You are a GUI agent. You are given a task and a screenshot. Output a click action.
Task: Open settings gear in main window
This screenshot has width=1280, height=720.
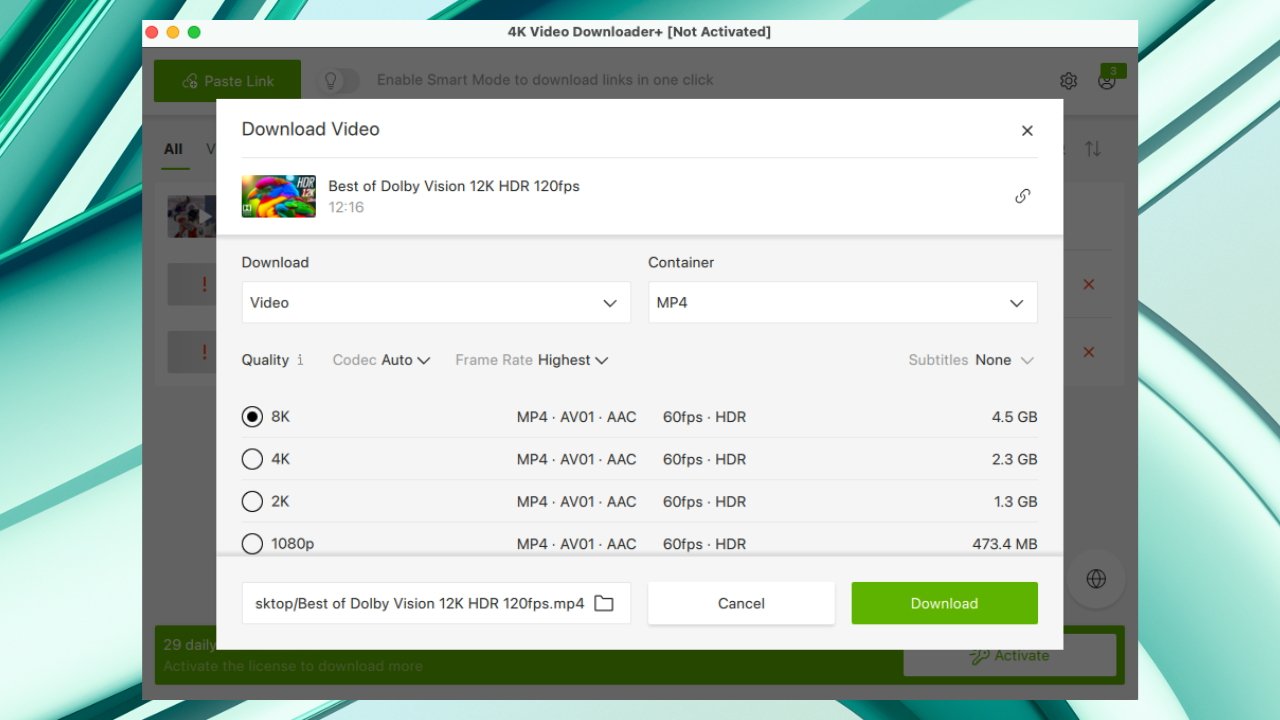[x=1068, y=81]
